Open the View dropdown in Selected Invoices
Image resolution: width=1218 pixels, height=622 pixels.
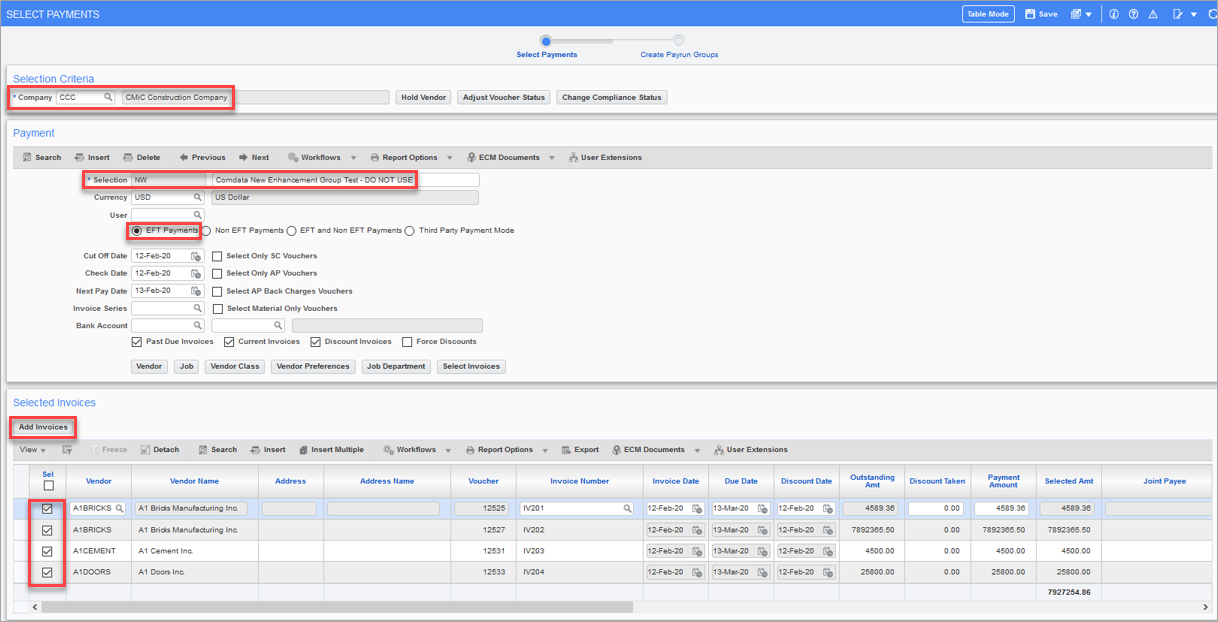click(x=32, y=450)
